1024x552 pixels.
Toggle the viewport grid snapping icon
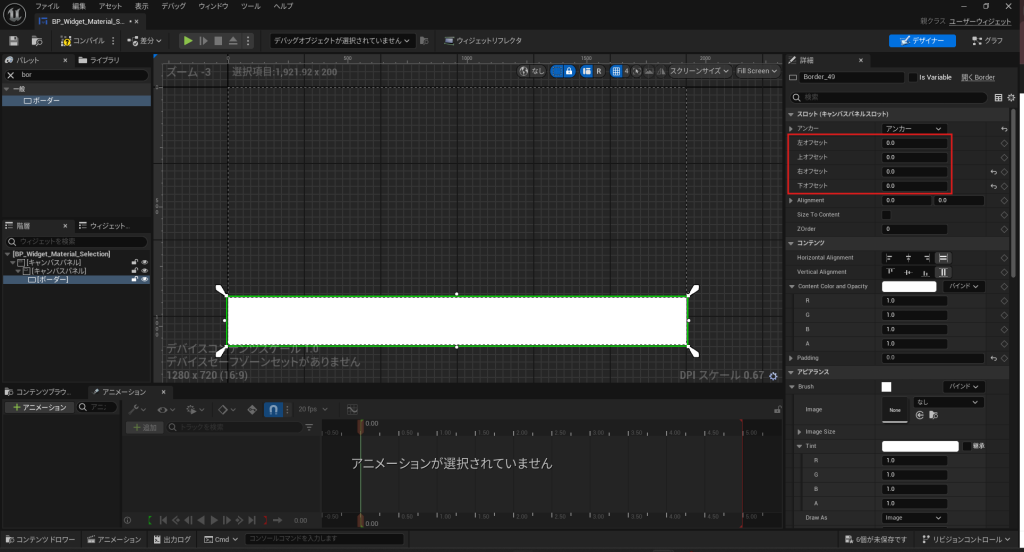(615, 71)
